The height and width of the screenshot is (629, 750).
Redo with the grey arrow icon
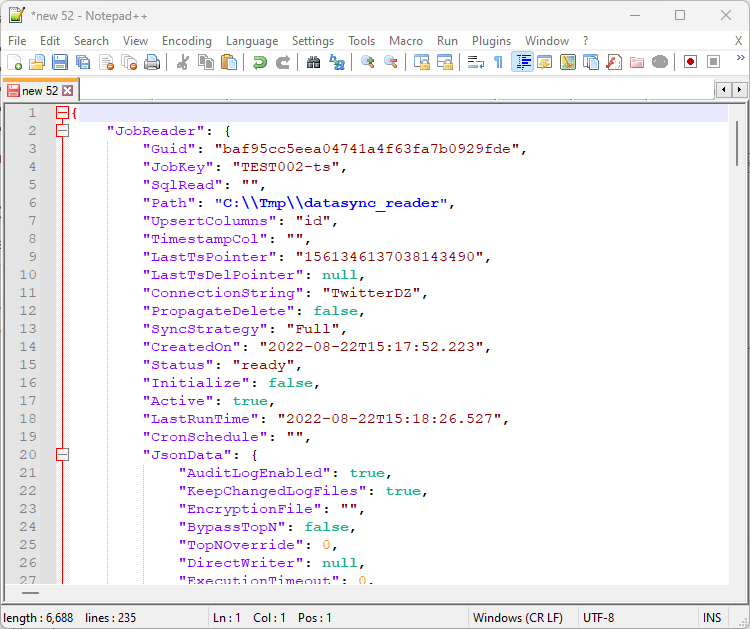pos(283,62)
